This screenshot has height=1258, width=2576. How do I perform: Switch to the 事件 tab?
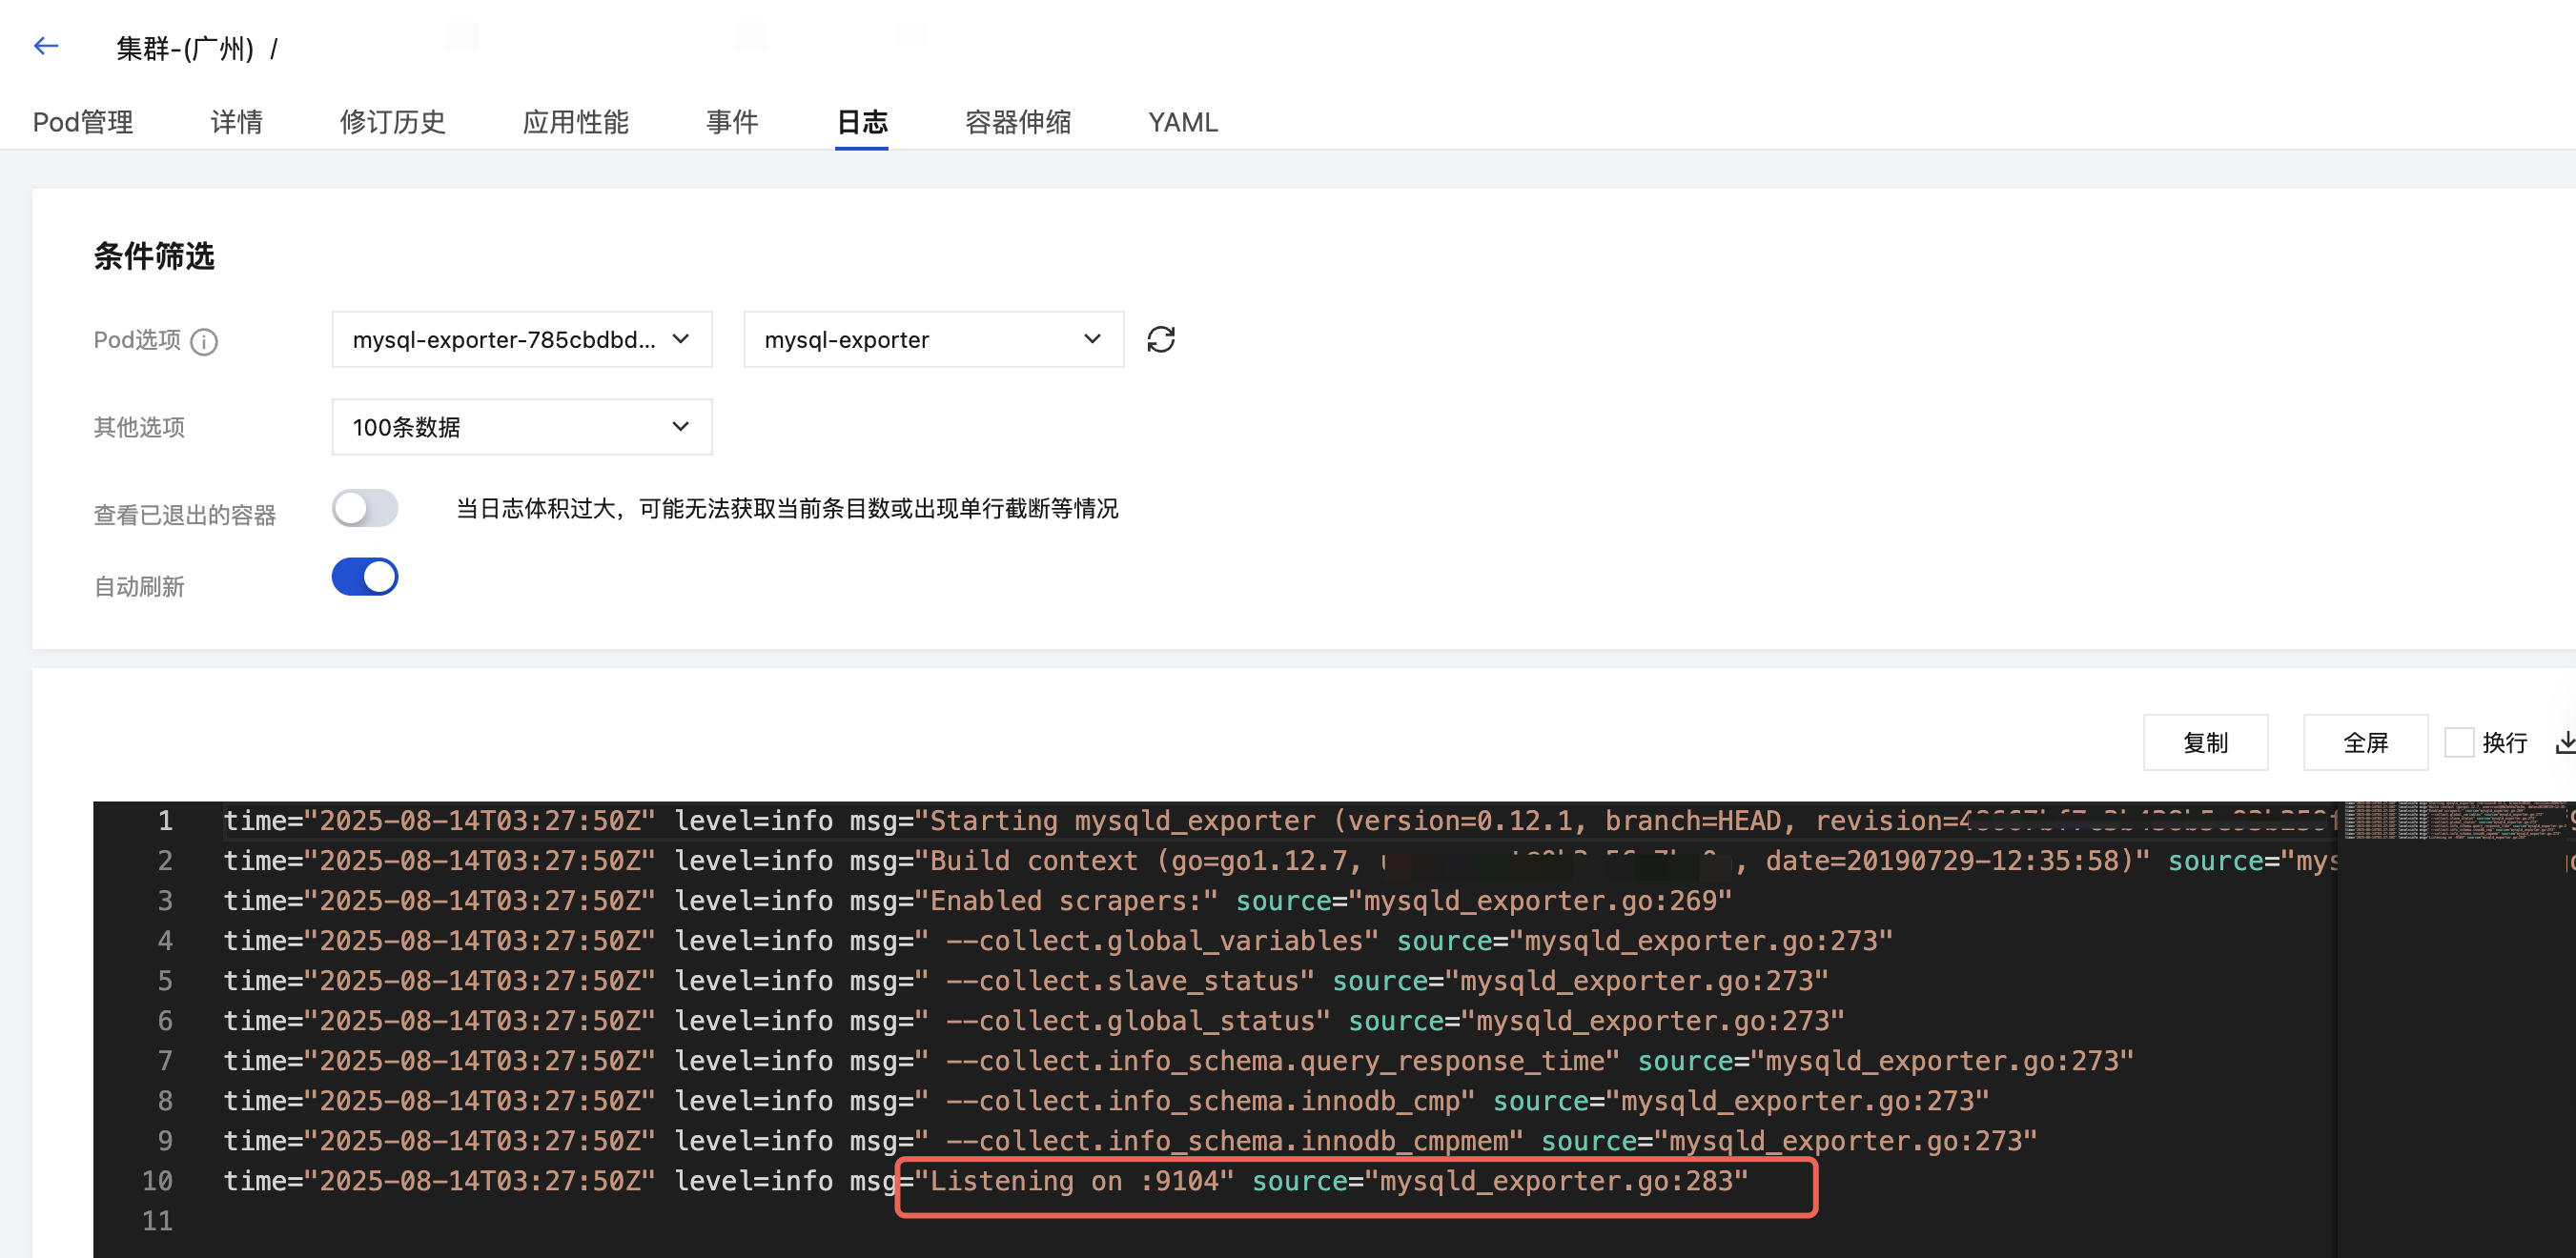pyautogui.click(x=732, y=122)
